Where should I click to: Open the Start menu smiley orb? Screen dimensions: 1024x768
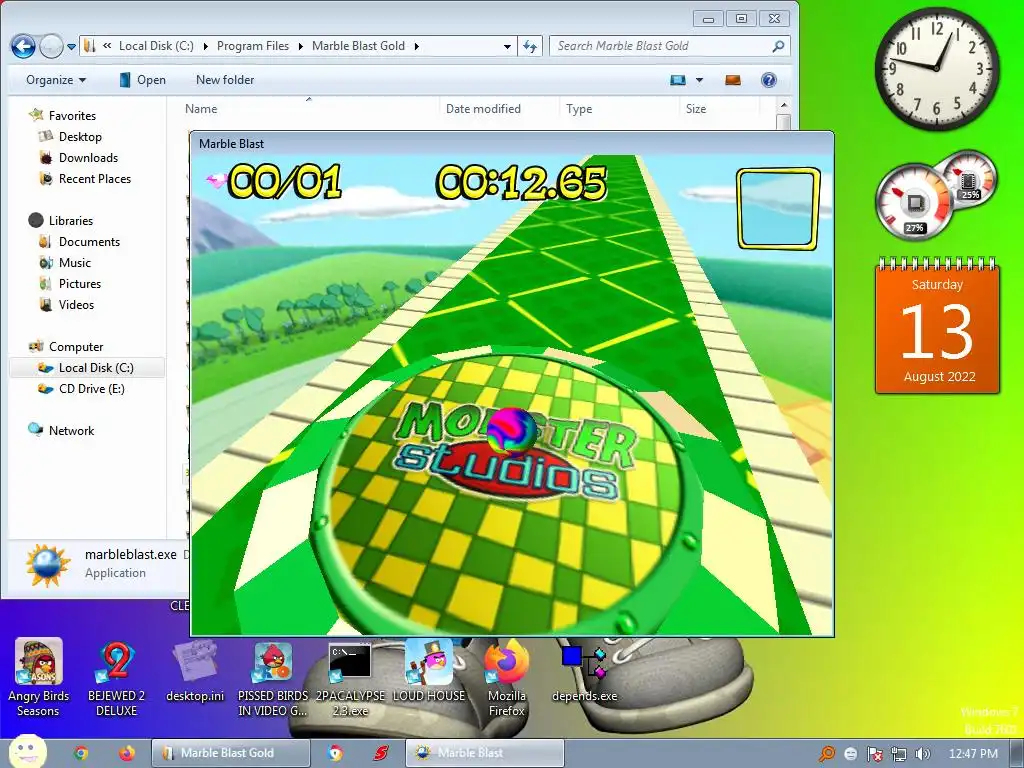[27, 752]
